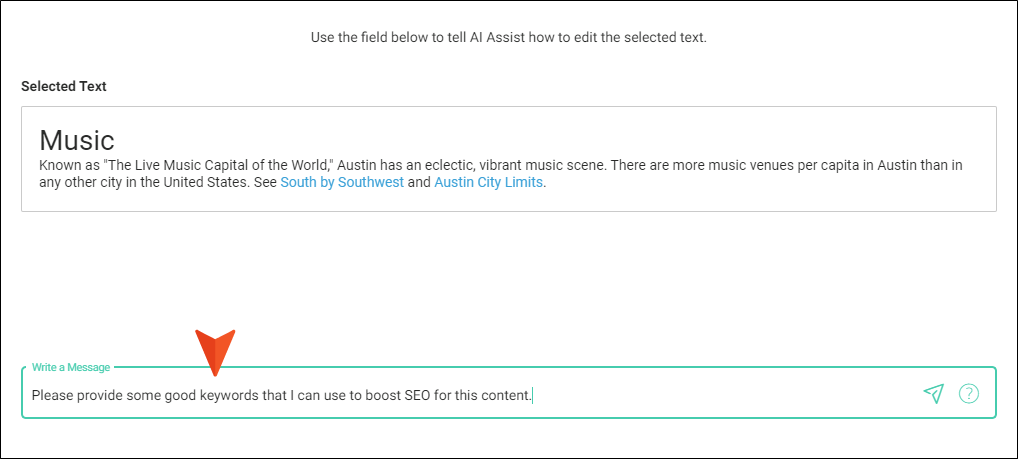Click the AI Assist instruction text
The height and width of the screenshot is (459, 1018).
[508, 37]
